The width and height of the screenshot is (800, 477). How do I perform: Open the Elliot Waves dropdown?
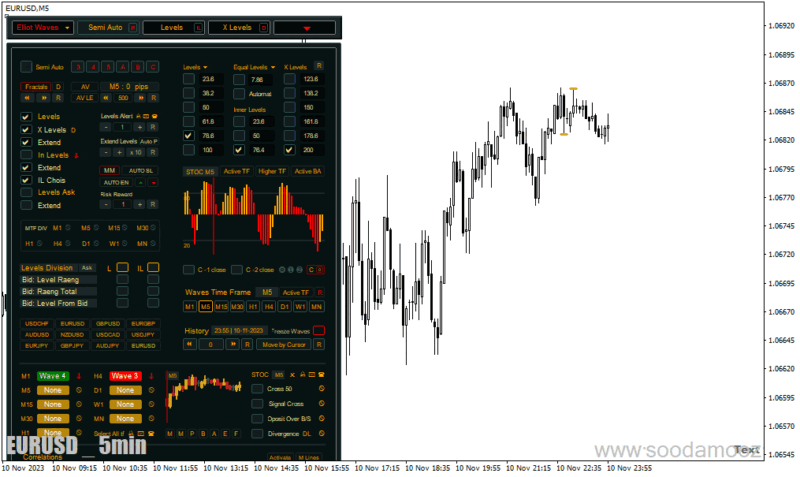click(x=43, y=28)
